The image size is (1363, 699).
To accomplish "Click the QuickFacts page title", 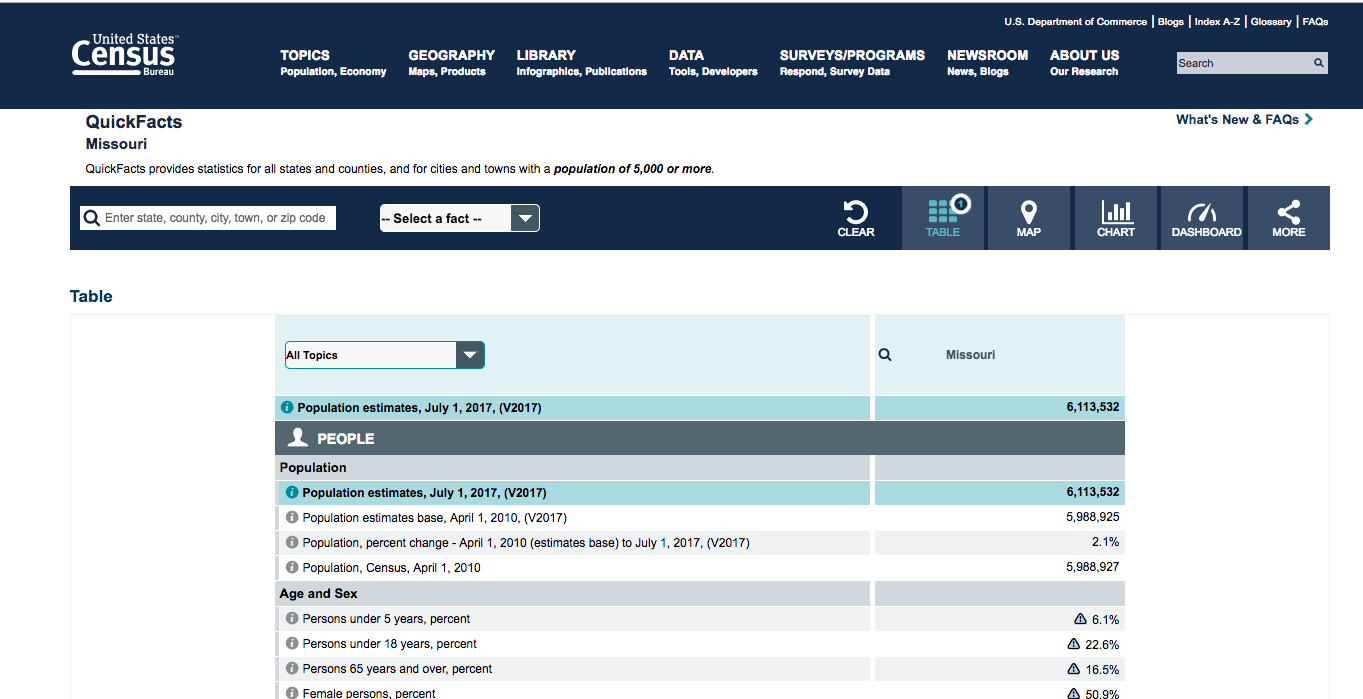I will pos(134,122).
